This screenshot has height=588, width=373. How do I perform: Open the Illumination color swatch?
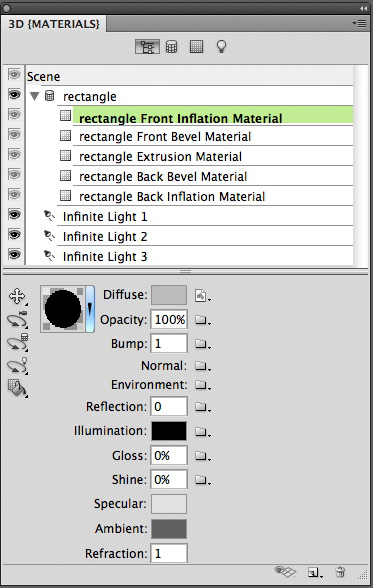click(169, 431)
